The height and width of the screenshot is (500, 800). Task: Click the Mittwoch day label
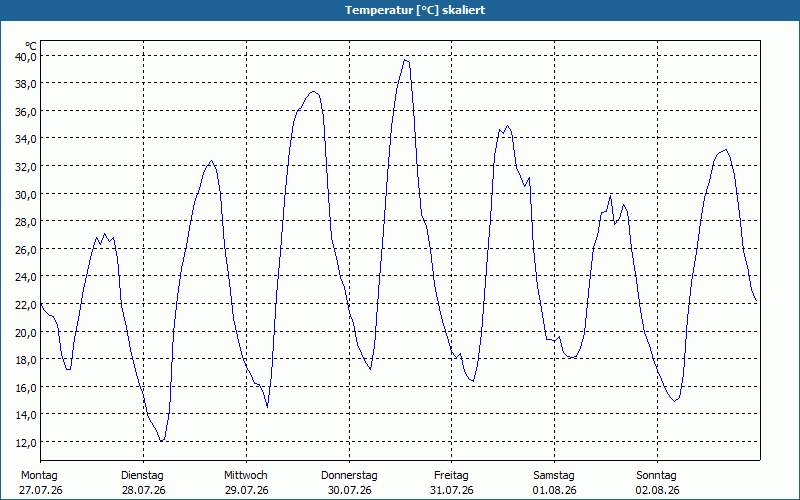[245, 476]
